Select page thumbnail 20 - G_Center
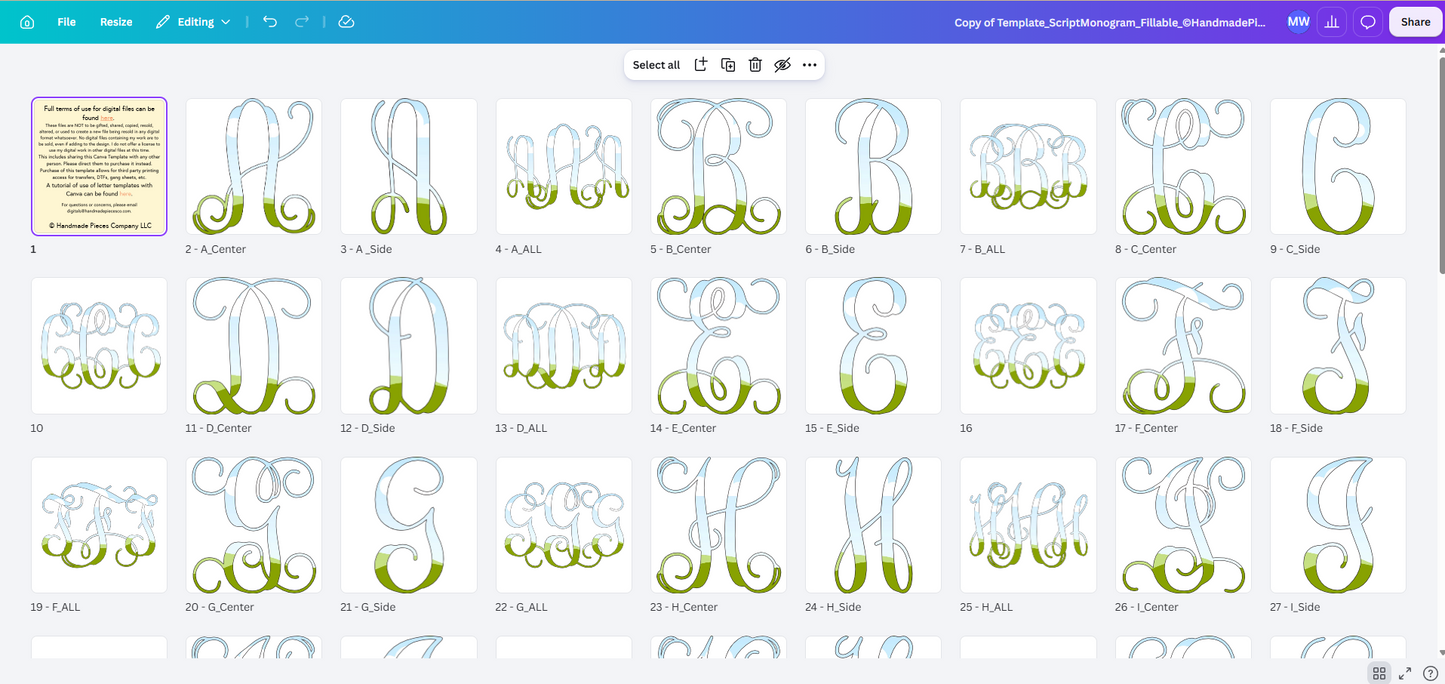Screen dimensions: 1445x684 coord(254,524)
